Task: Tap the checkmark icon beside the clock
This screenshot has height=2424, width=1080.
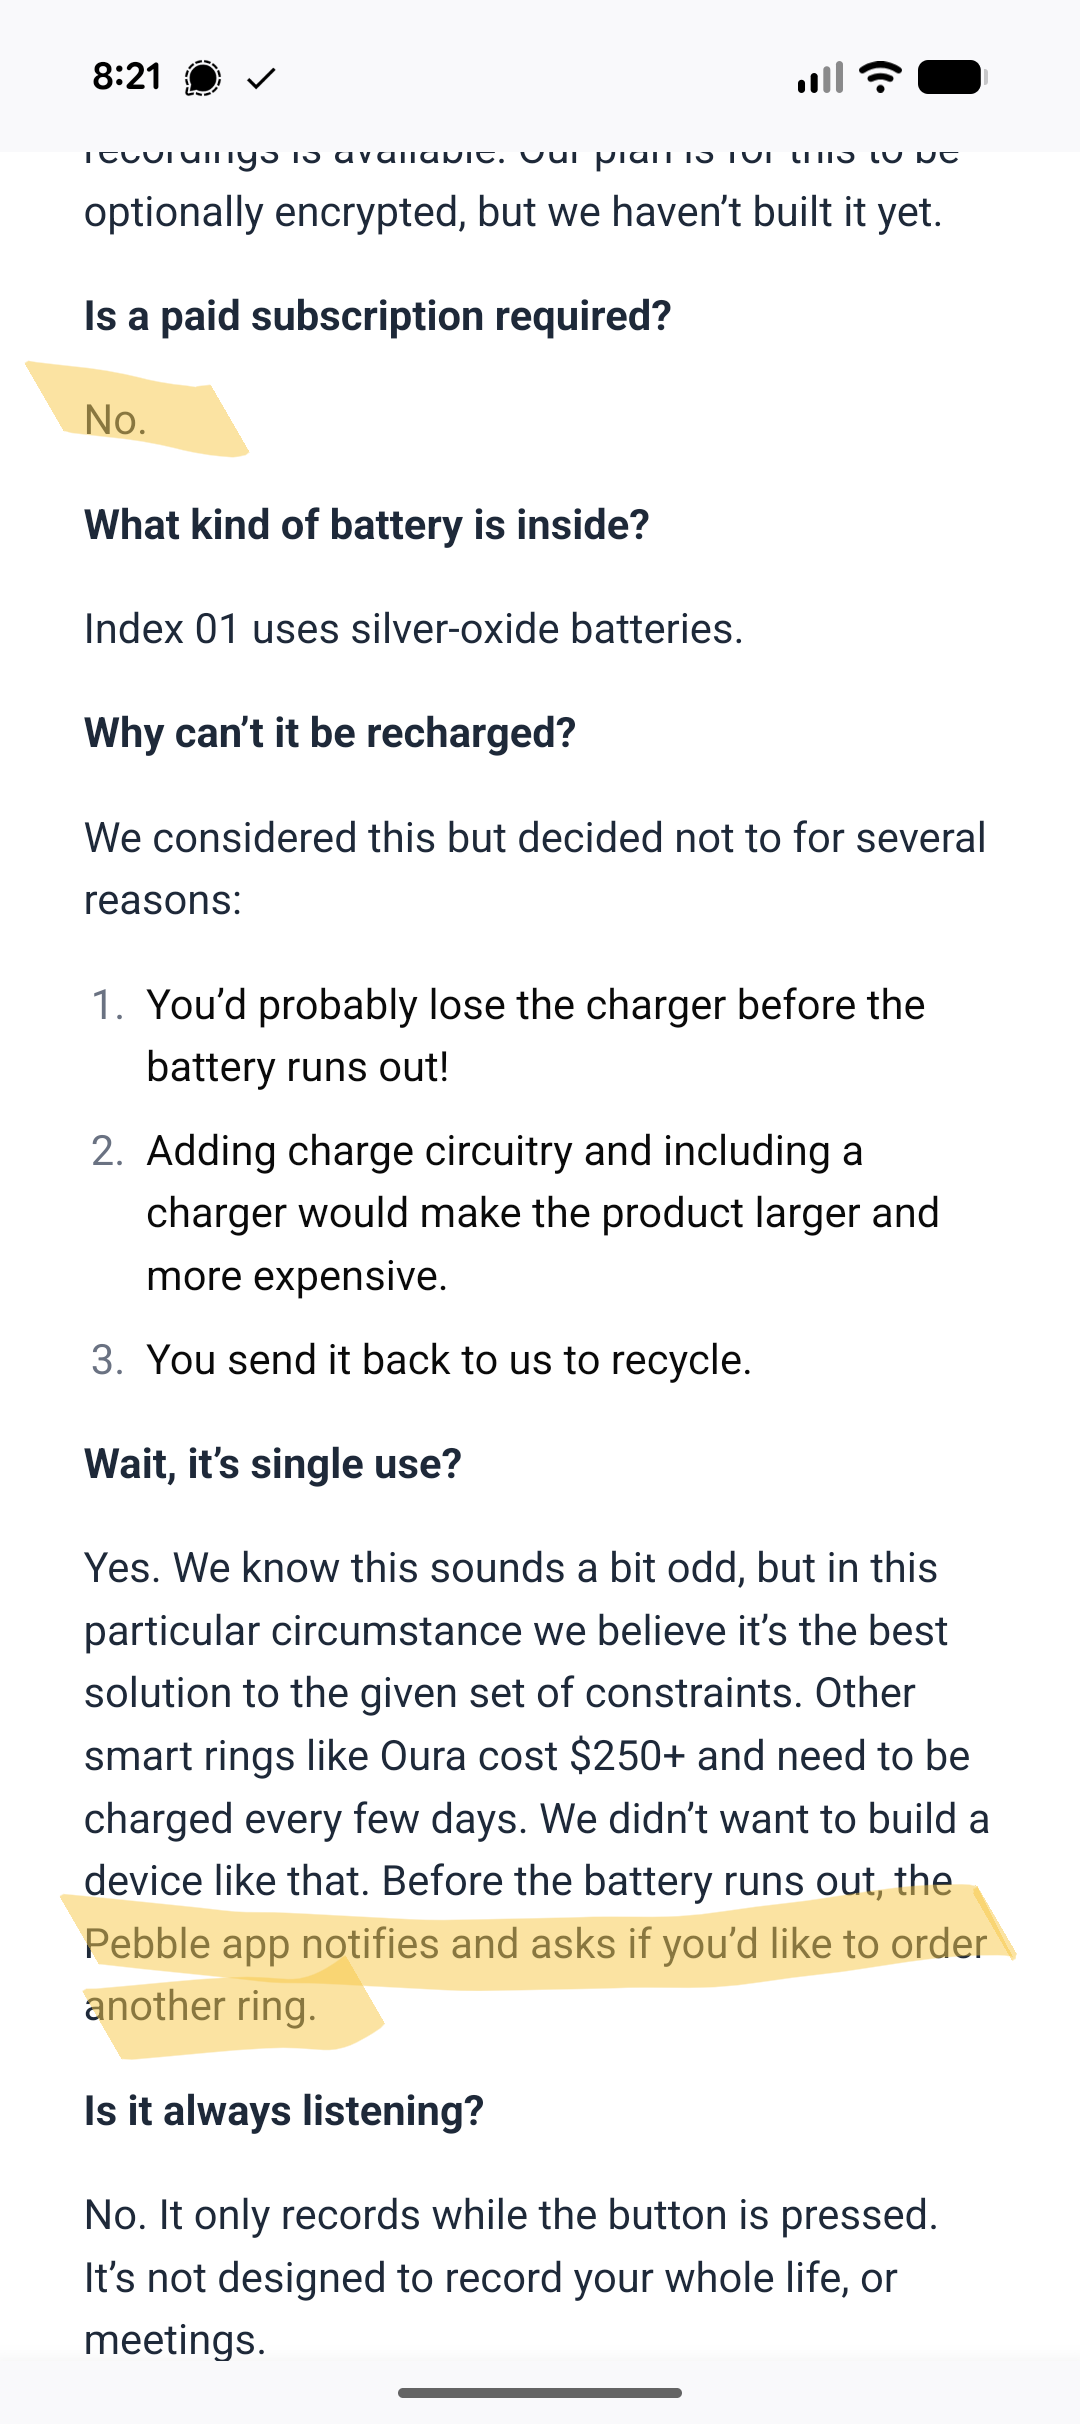Action: pos(261,78)
